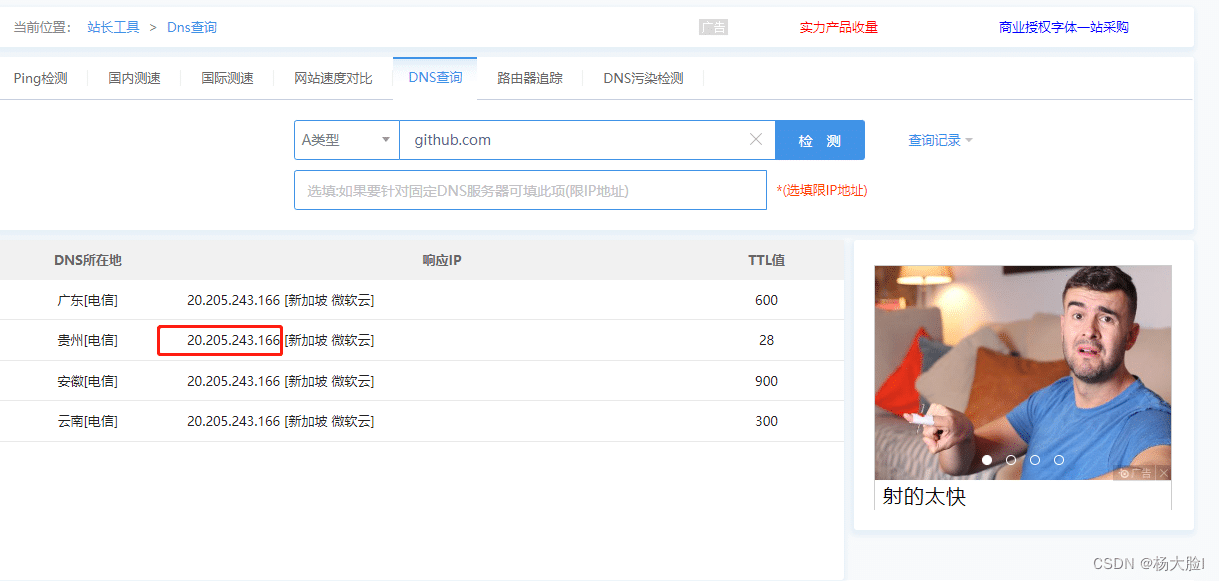Follow the 站长工具 breadcrumb link

tap(113, 27)
